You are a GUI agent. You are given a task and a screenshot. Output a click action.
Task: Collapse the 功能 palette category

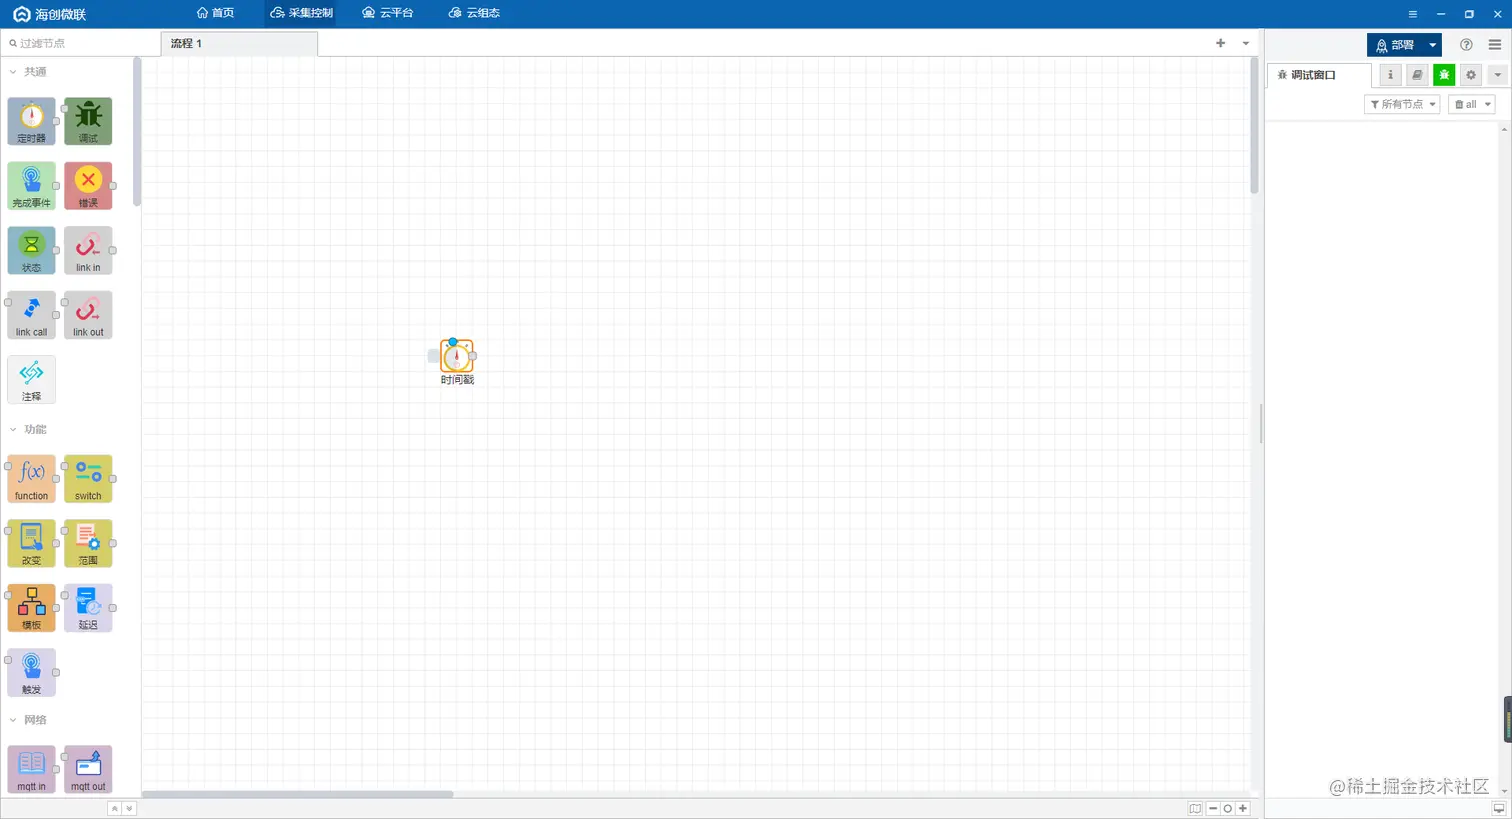[x=13, y=429]
